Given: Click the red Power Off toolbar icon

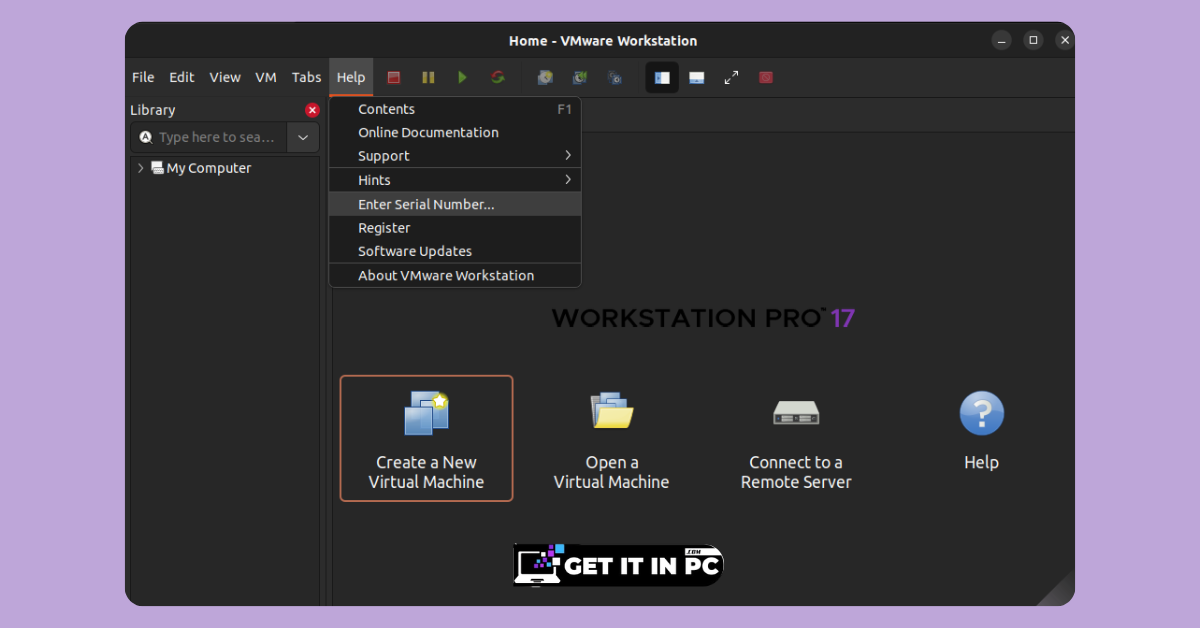Looking at the screenshot, I should [x=394, y=77].
